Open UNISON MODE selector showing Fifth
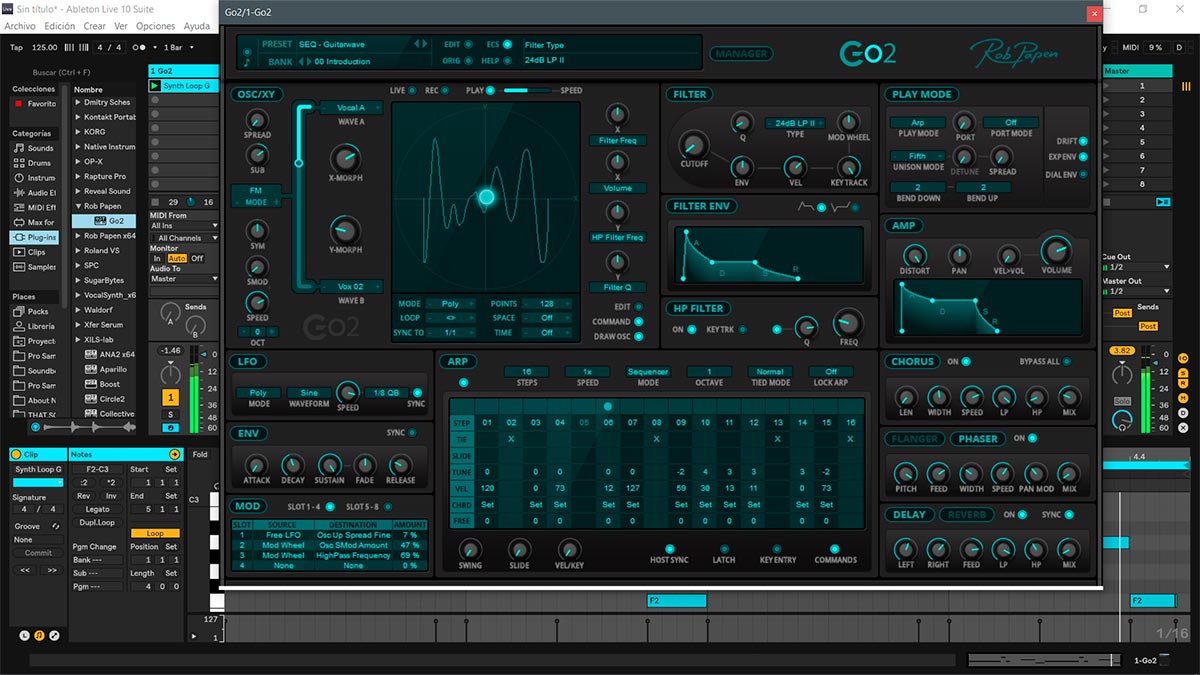Viewport: 1200px width, 675px height. [918, 156]
